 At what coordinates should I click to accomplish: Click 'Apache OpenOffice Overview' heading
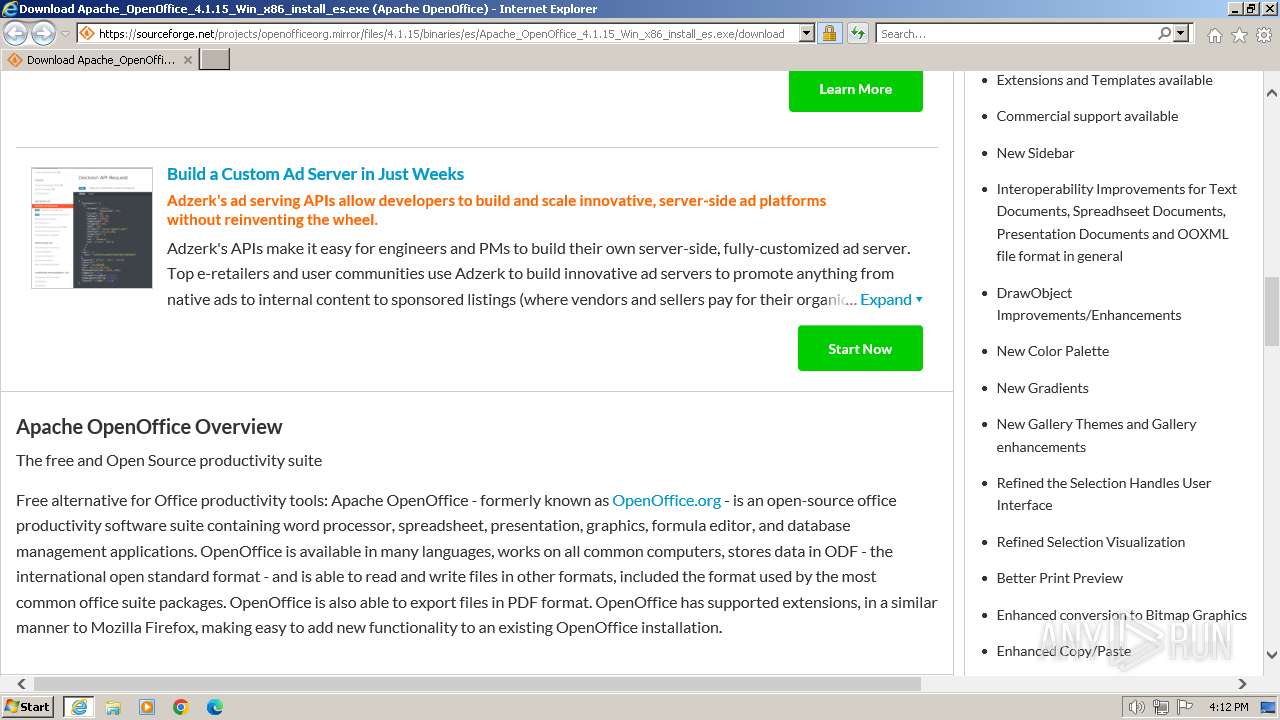click(x=149, y=426)
